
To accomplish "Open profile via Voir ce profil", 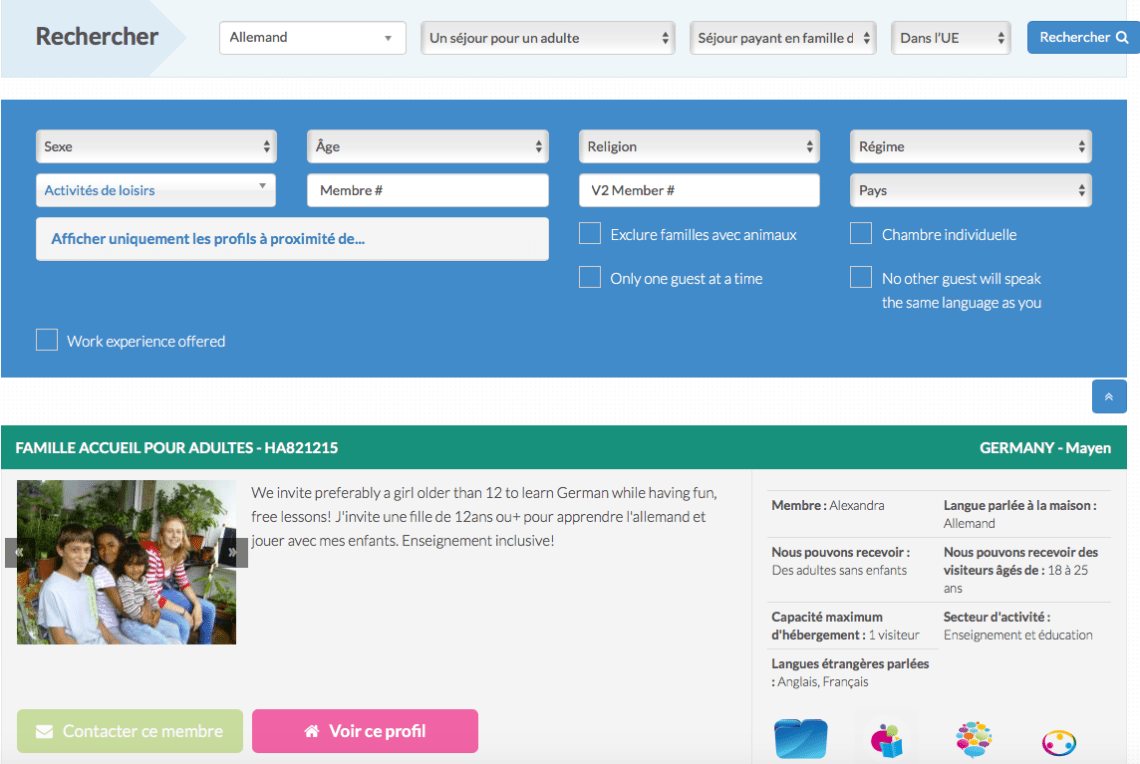I will coord(365,731).
